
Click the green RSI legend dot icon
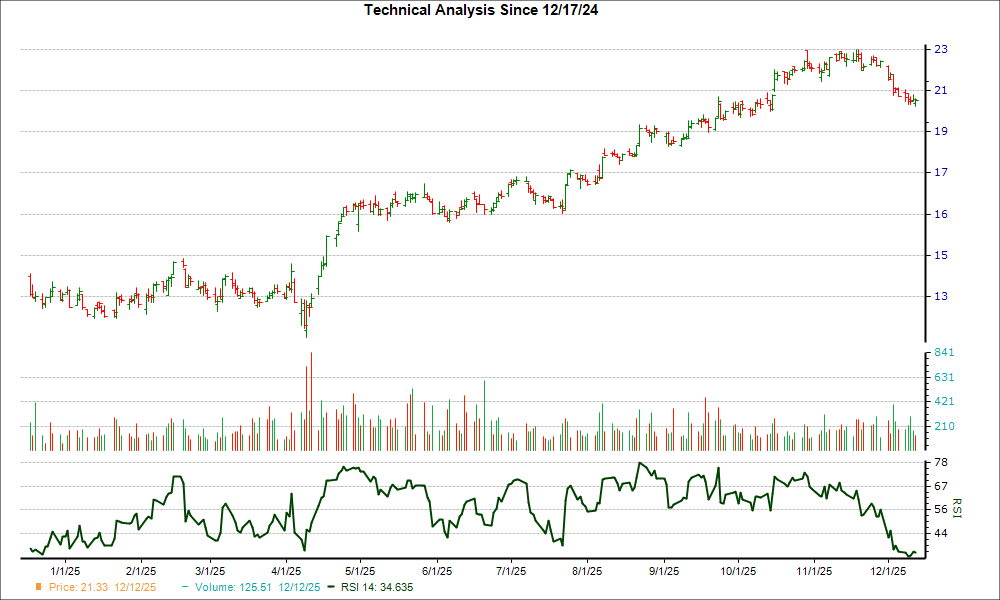pyautogui.click(x=332, y=588)
